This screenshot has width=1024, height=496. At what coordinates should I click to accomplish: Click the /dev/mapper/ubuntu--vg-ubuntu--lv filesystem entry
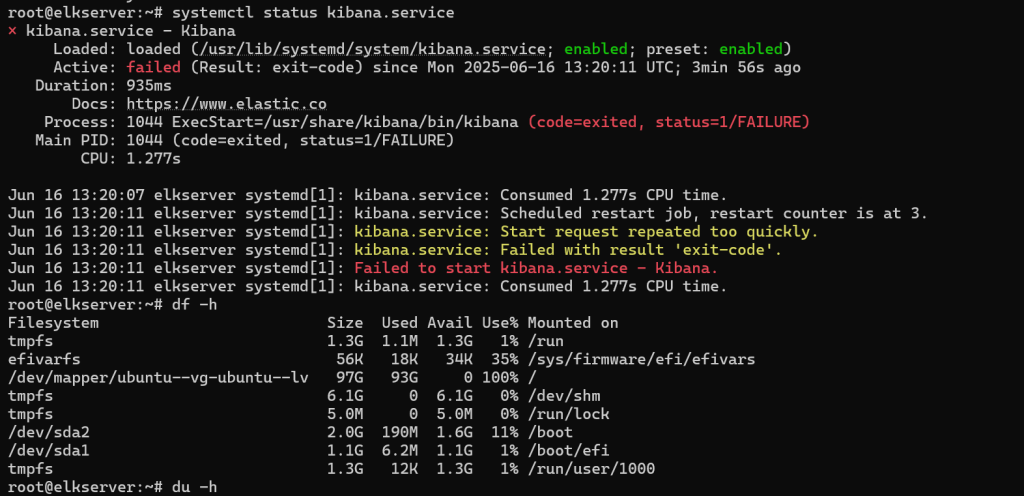(158, 377)
